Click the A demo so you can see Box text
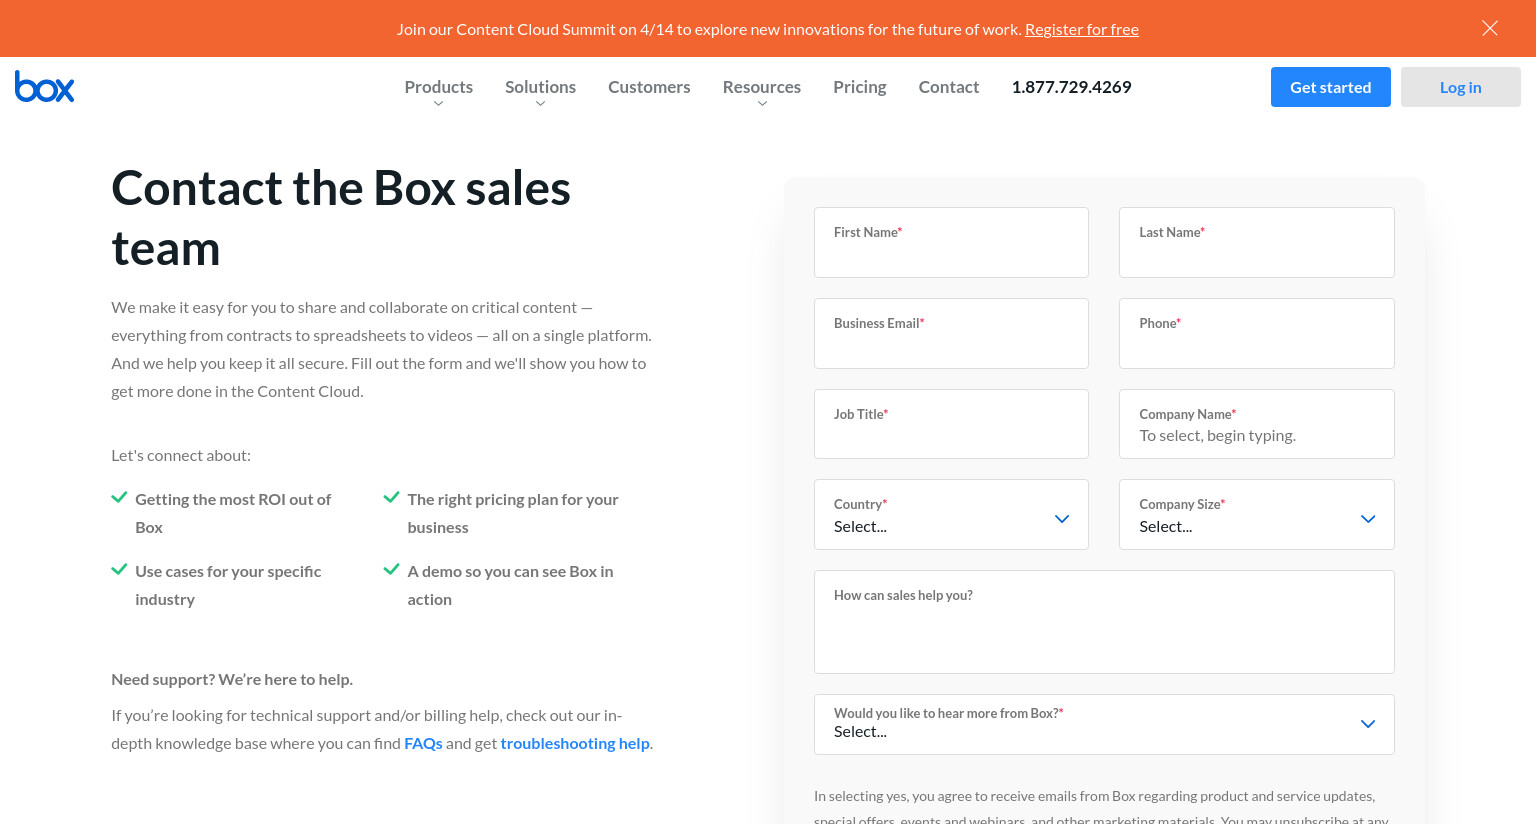This screenshot has height=824, width=1536. click(x=510, y=585)
